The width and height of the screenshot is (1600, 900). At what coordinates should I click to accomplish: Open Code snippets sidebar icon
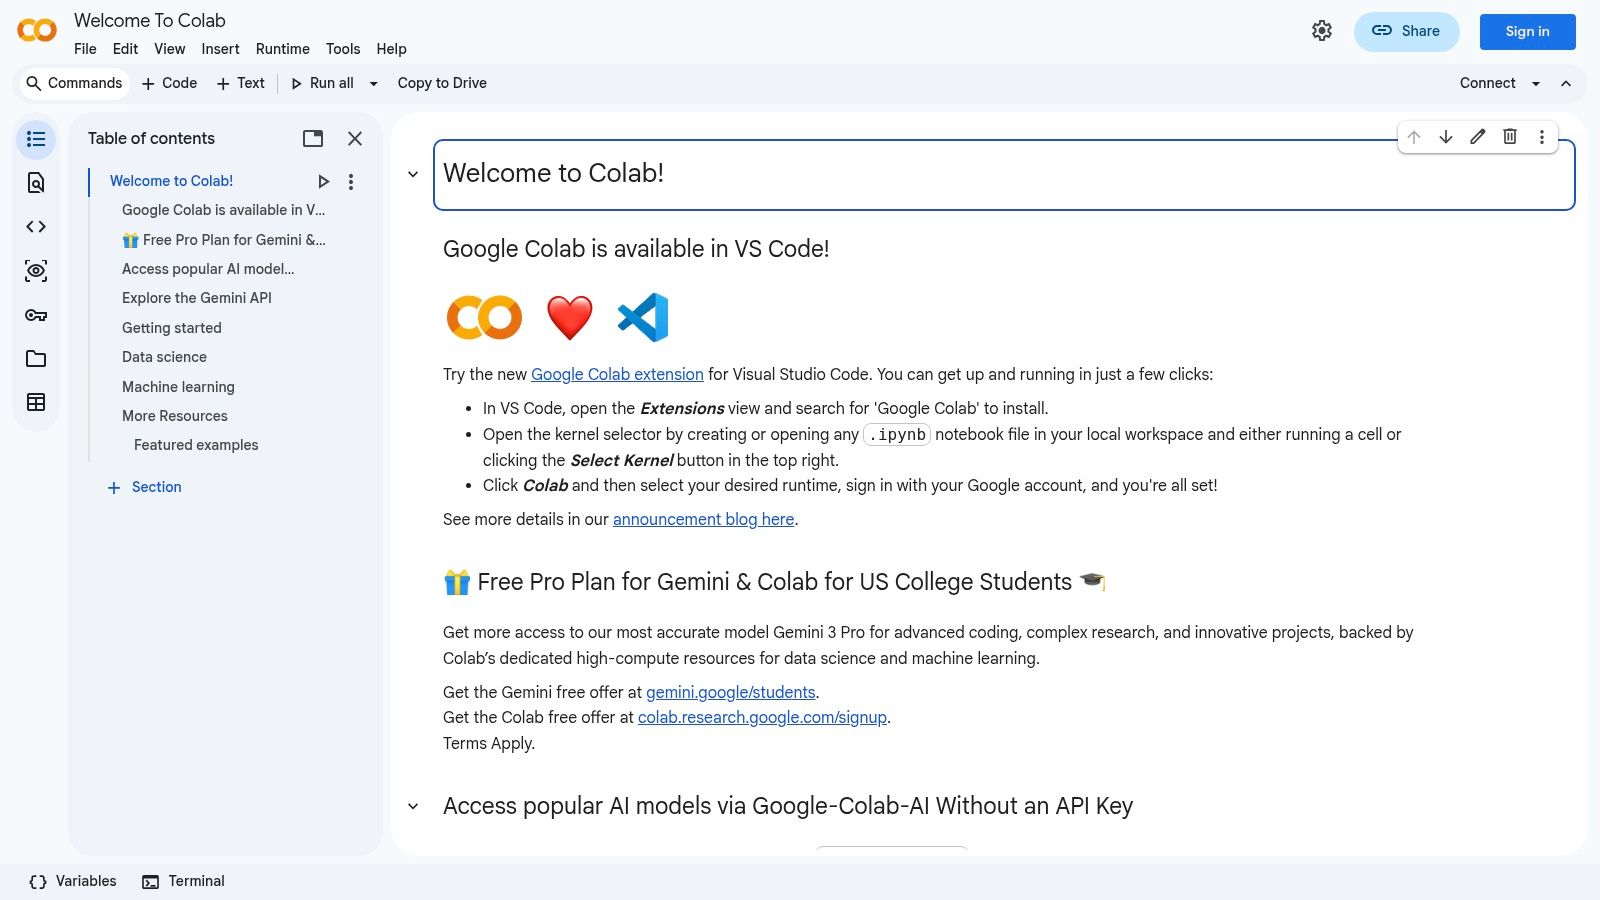coord(36,227)
